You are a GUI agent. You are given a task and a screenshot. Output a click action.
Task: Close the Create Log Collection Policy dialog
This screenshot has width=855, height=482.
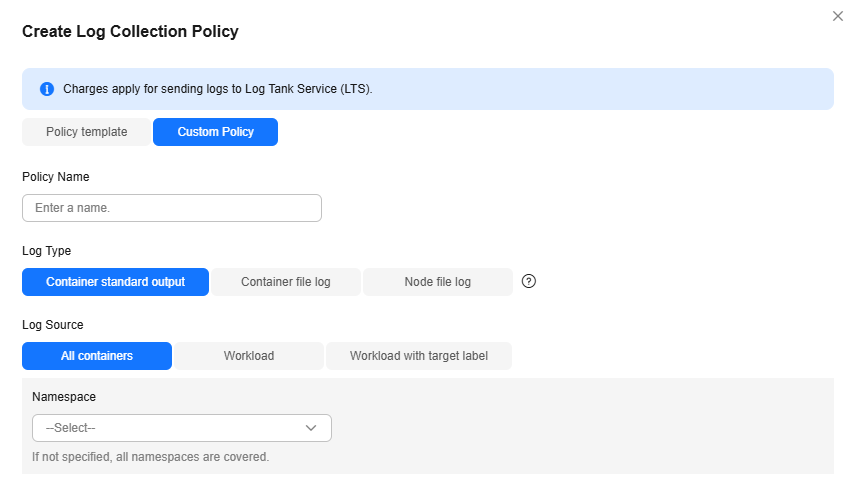click(838, 16)
